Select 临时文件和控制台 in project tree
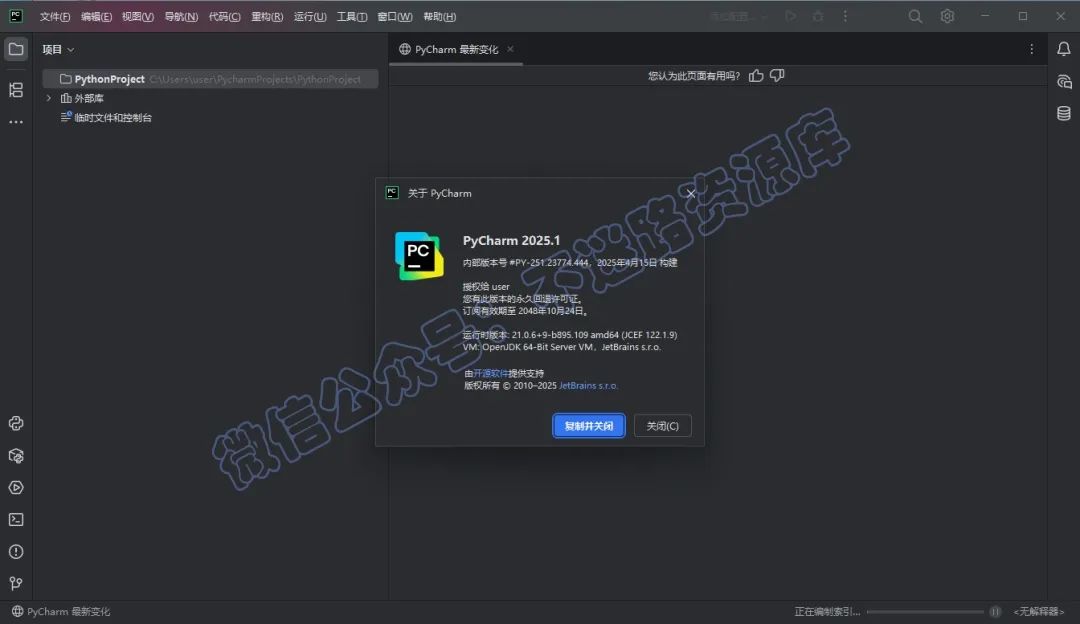Image resolution: width=1080 pixels, height=624 pixels. point(112,118)
